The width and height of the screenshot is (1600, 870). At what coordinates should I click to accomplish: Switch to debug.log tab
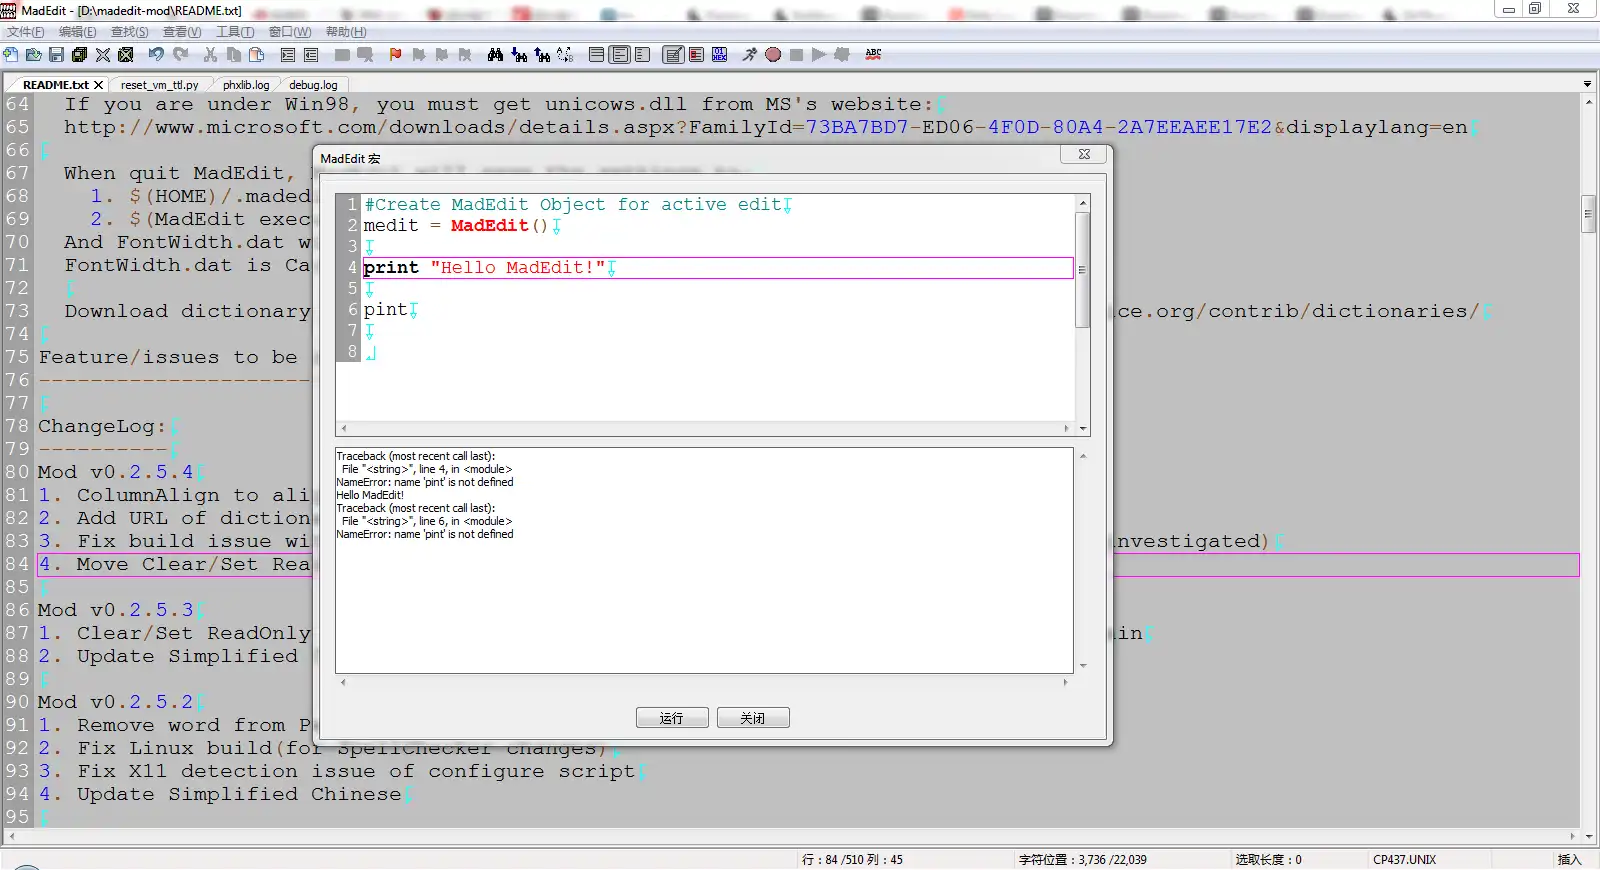tap(313, 85)
